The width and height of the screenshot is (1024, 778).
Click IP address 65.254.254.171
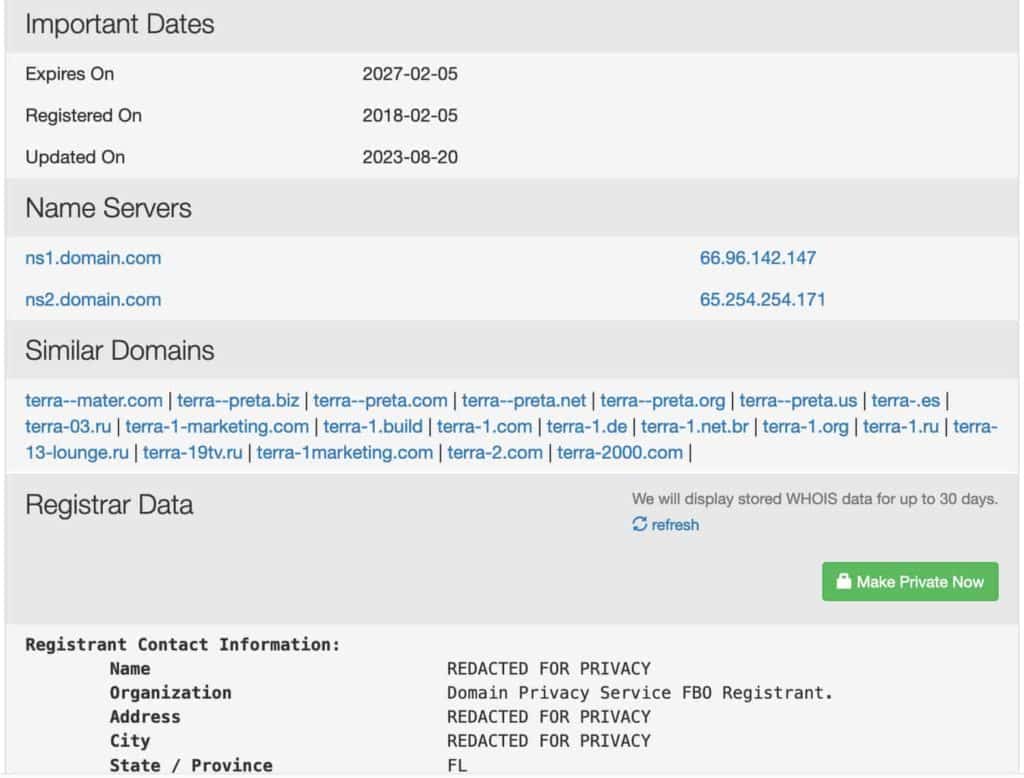pyautogui.click(x=762, y=300)
